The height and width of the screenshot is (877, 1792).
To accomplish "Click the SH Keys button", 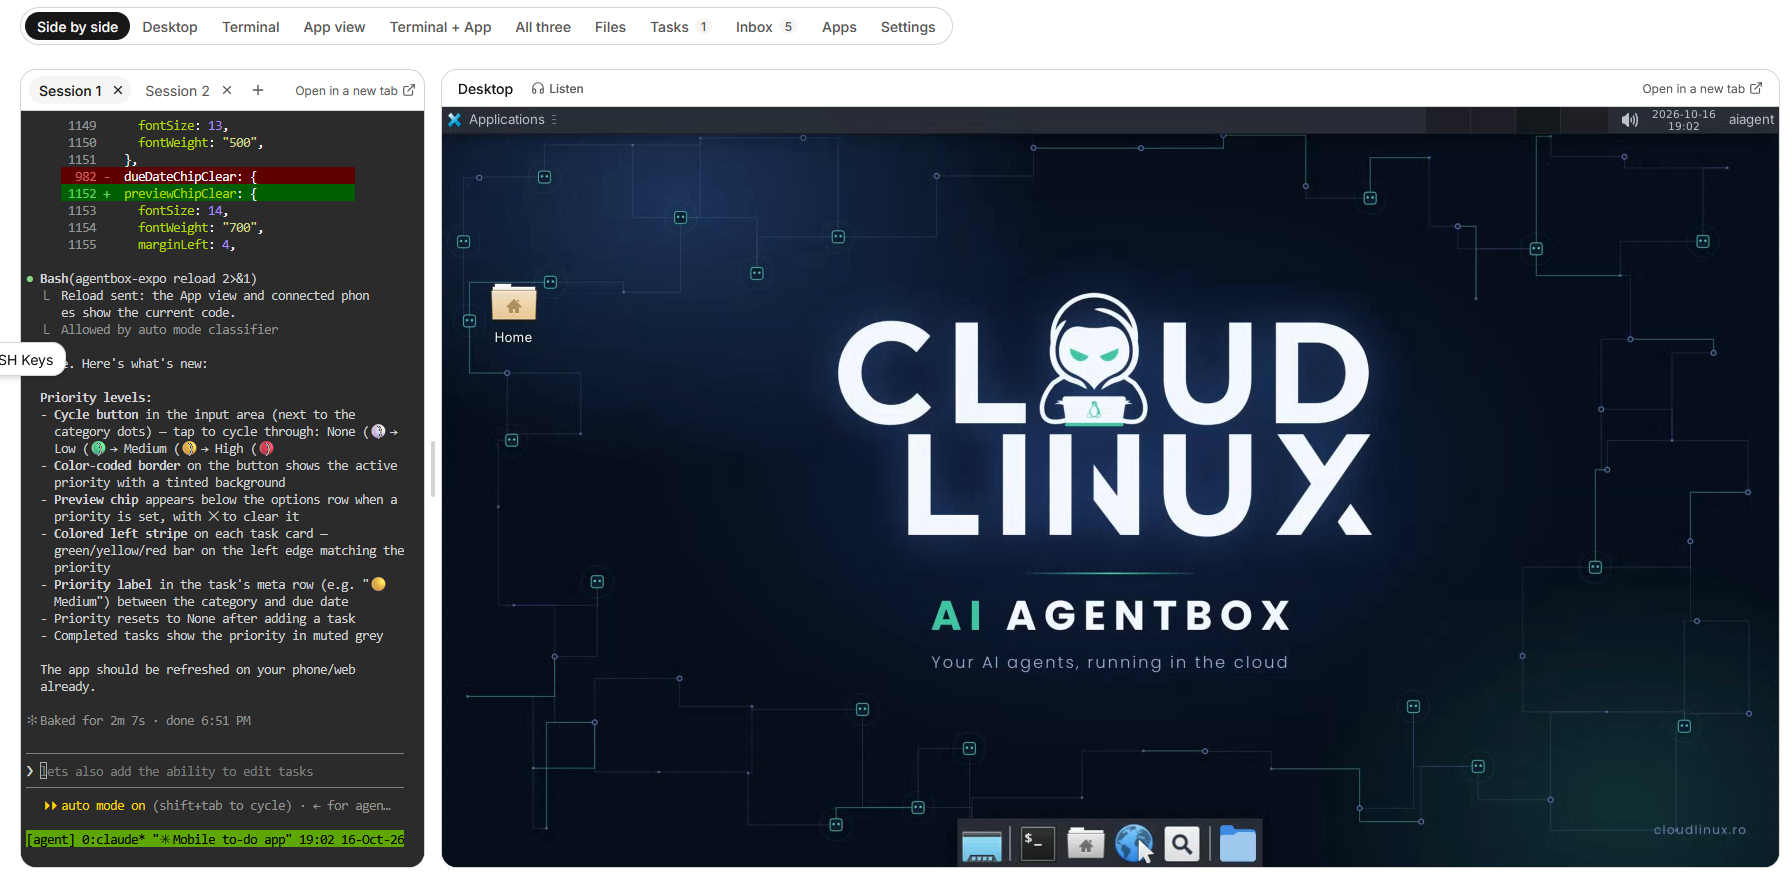I will (x=30, y=360).
